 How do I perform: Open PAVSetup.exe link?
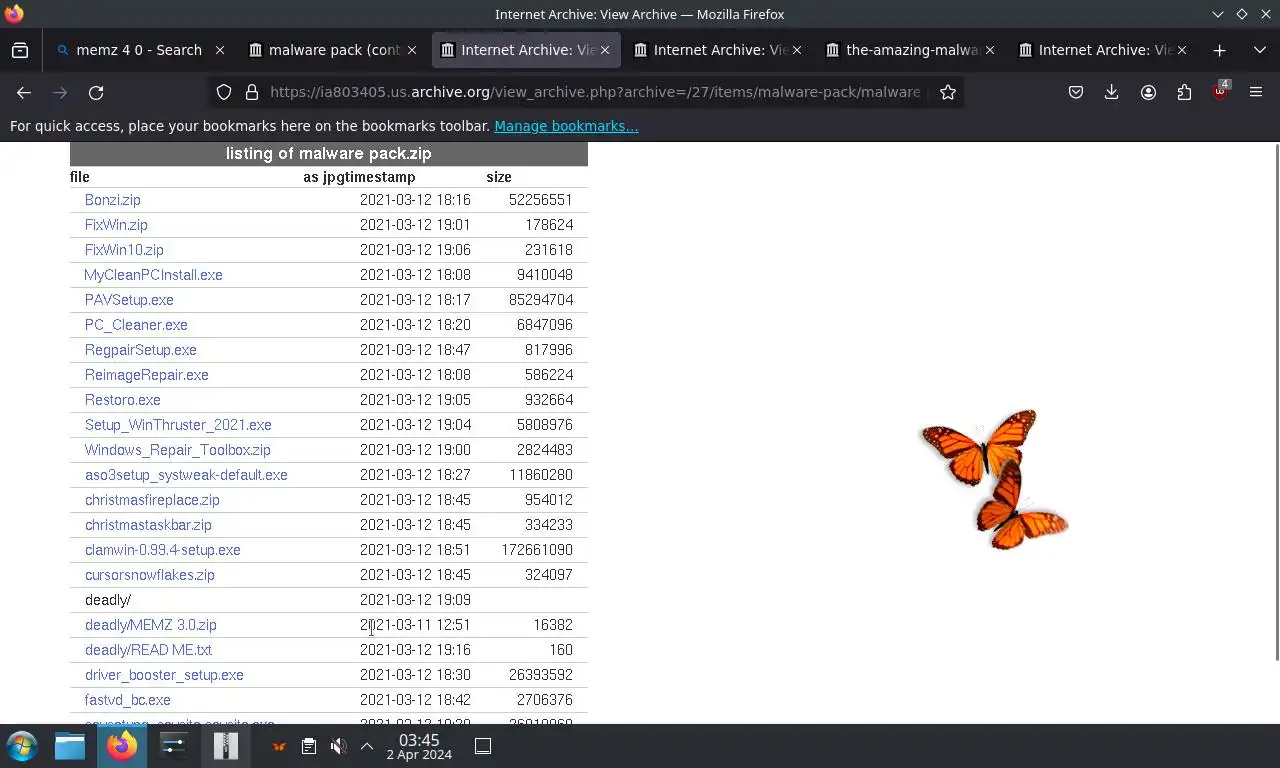[x=129, y=300]
